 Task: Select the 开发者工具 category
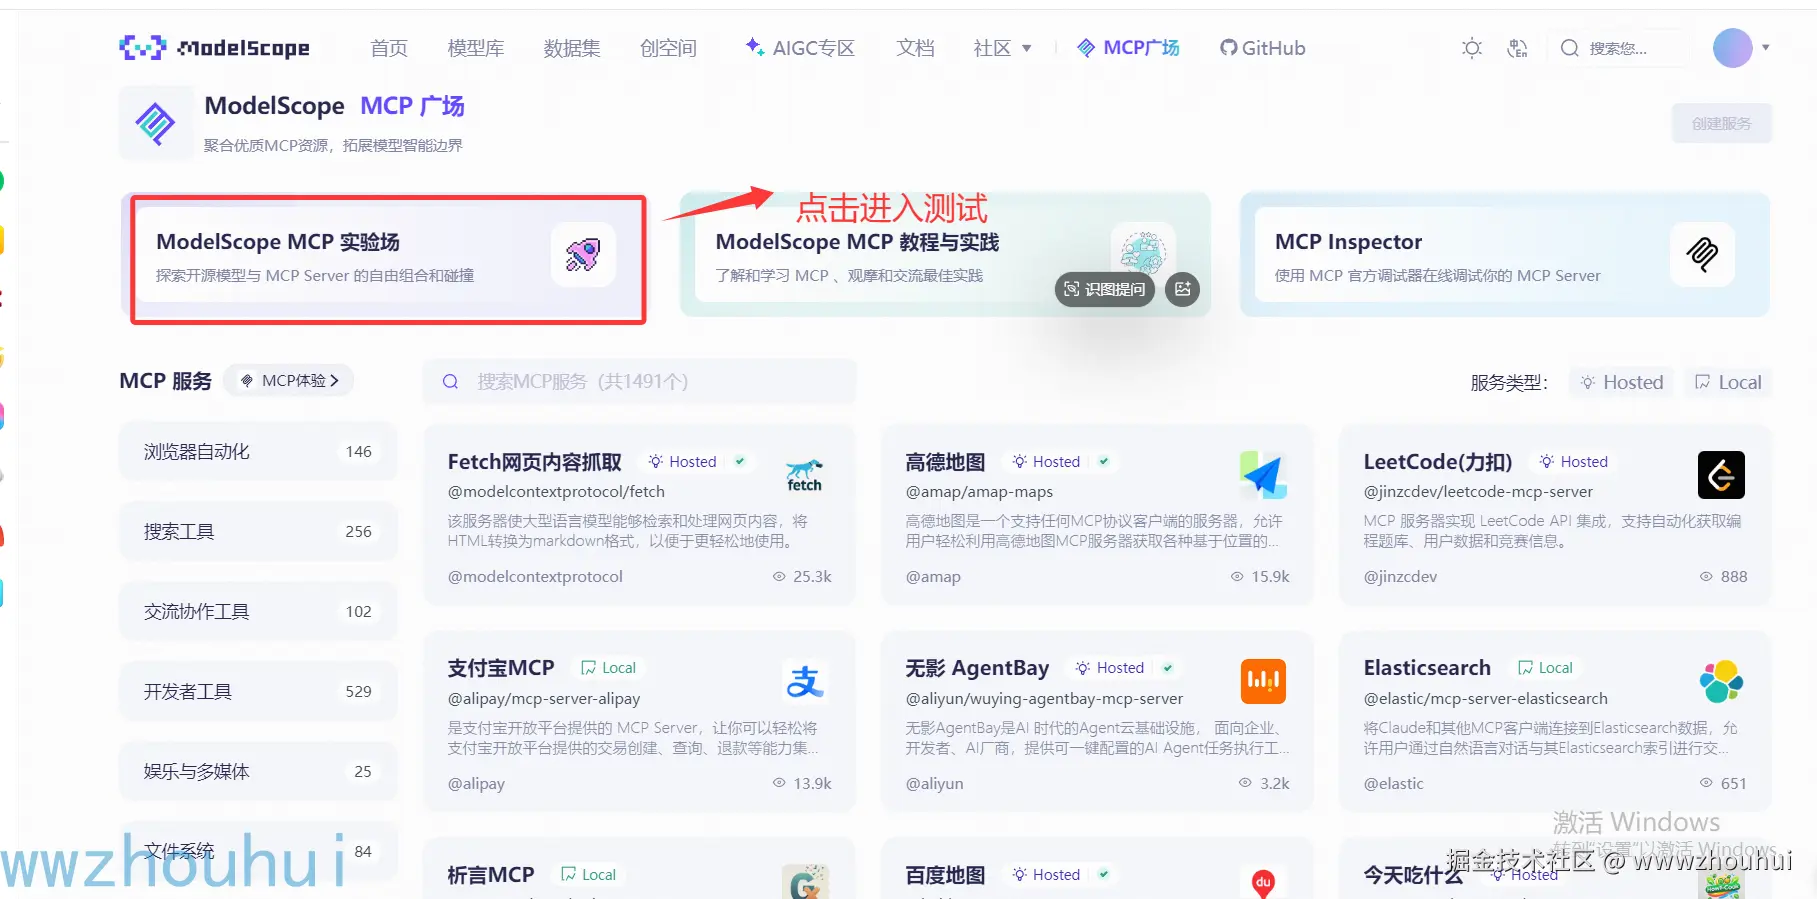[x=258, y=692]
